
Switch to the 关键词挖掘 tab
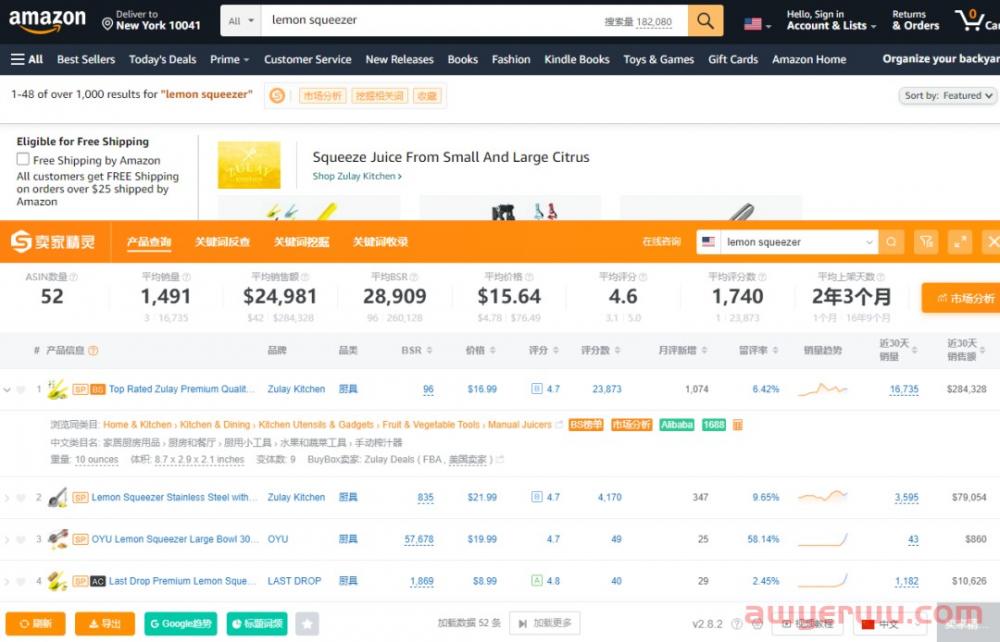coord(301,242)
